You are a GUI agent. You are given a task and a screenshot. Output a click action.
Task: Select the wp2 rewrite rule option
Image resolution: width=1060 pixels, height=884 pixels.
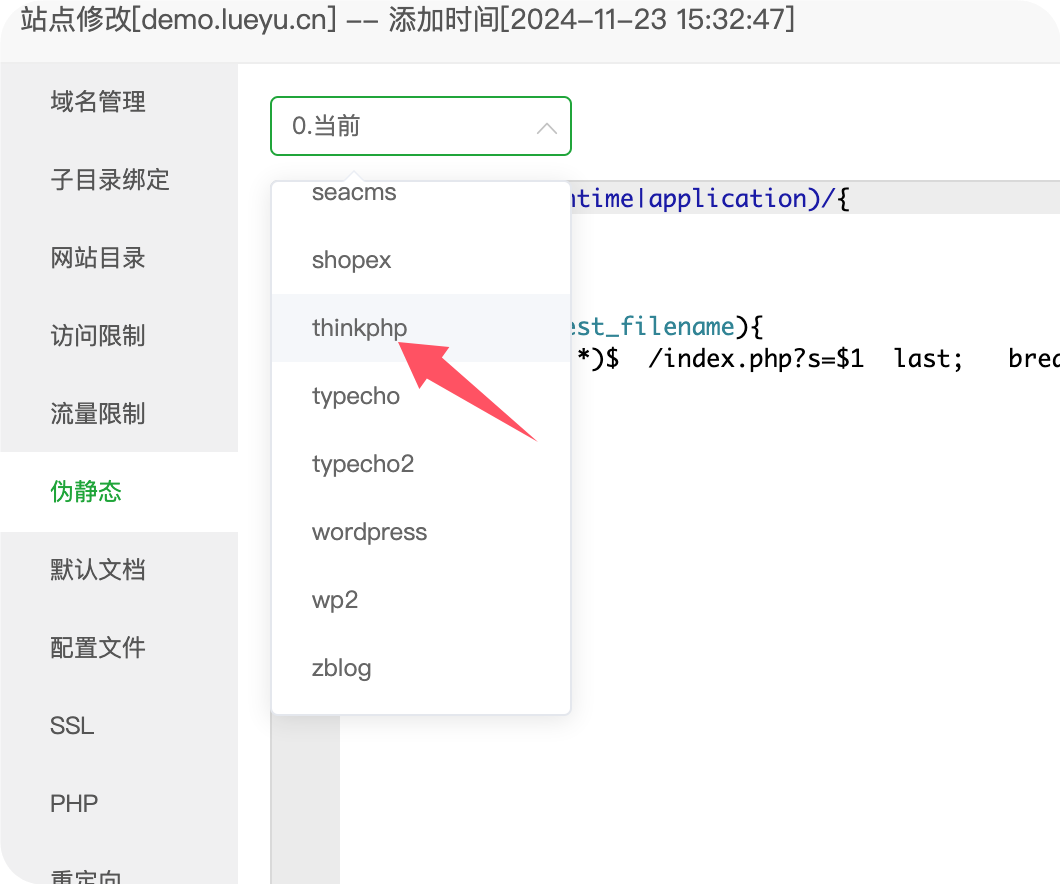pos(334,600)
